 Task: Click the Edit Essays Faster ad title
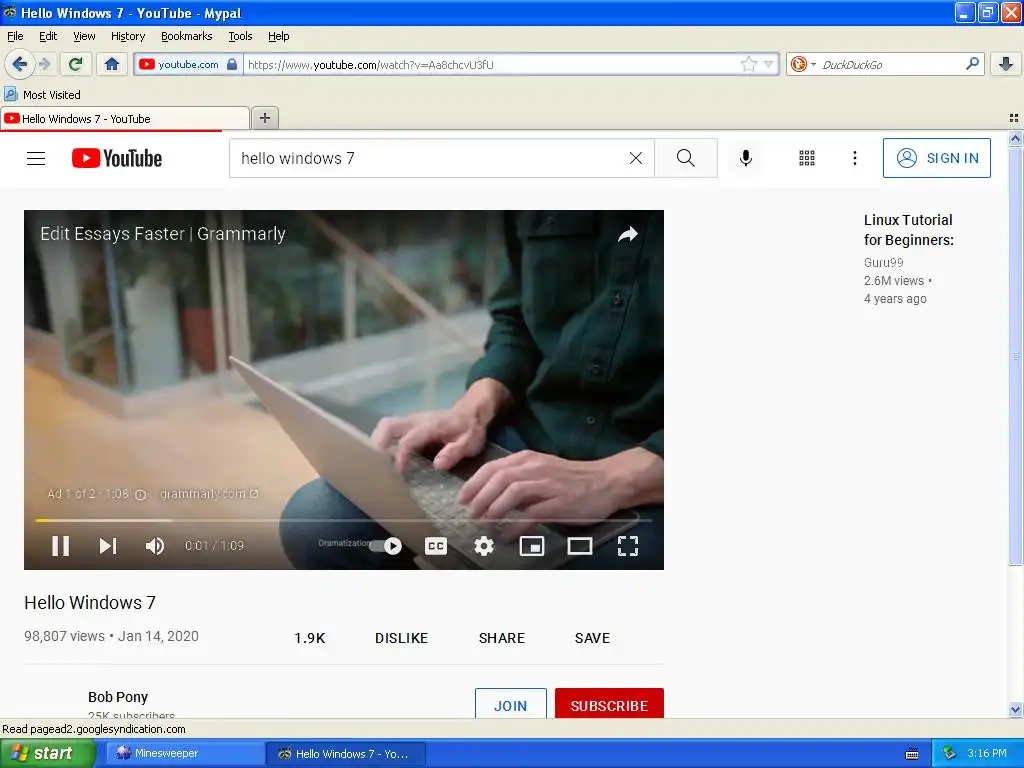click(x=163, y=234)
